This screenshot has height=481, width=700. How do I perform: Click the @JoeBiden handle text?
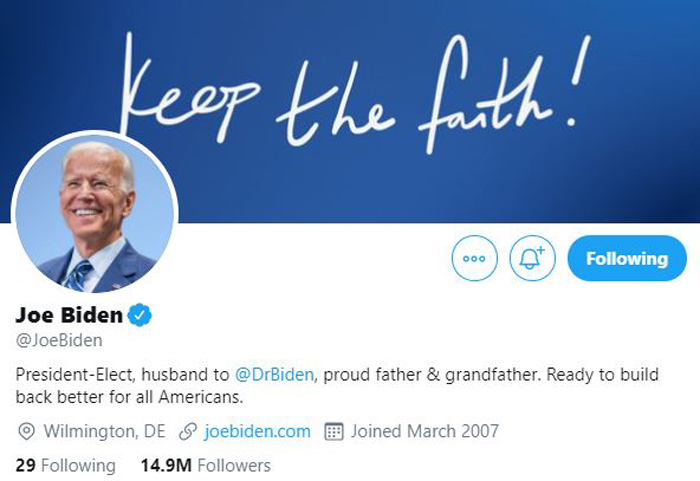(59, 341)
